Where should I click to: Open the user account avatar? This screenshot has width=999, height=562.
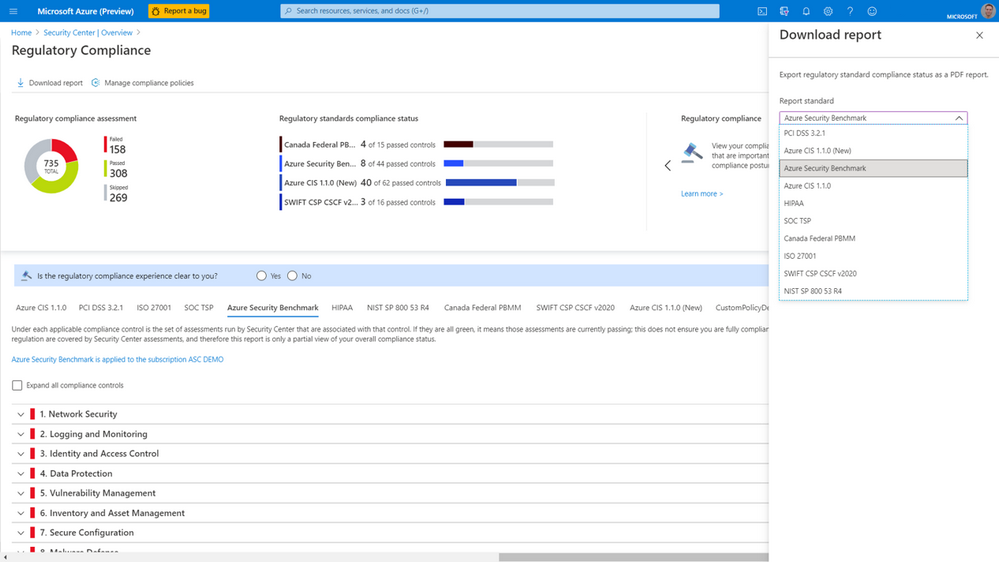[988, 11]
